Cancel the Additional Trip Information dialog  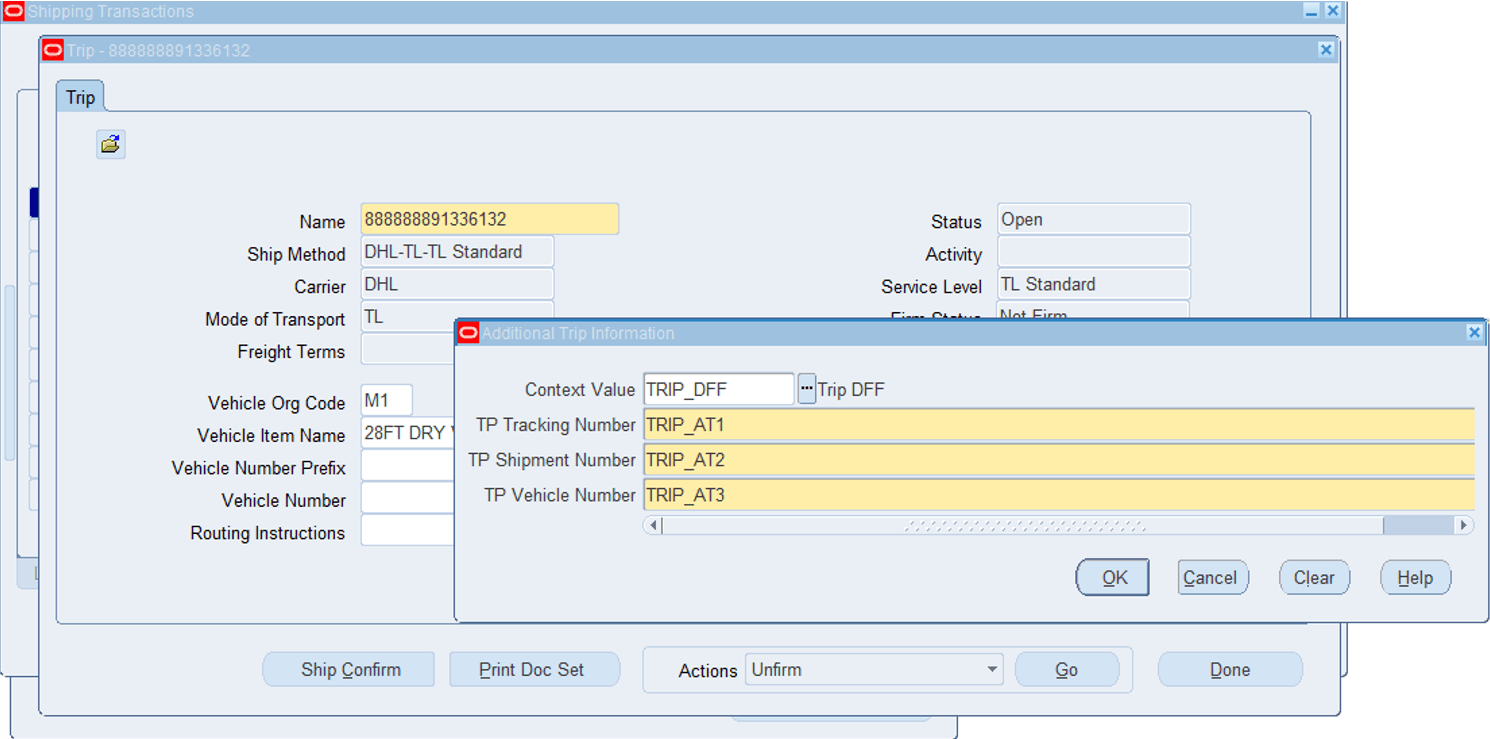[1211, 577]
